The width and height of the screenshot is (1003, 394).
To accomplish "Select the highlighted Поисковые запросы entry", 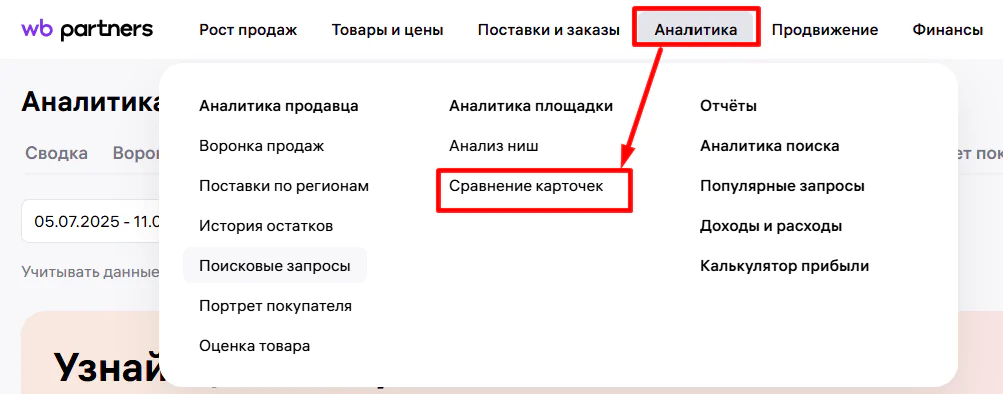I will [275, 265].
